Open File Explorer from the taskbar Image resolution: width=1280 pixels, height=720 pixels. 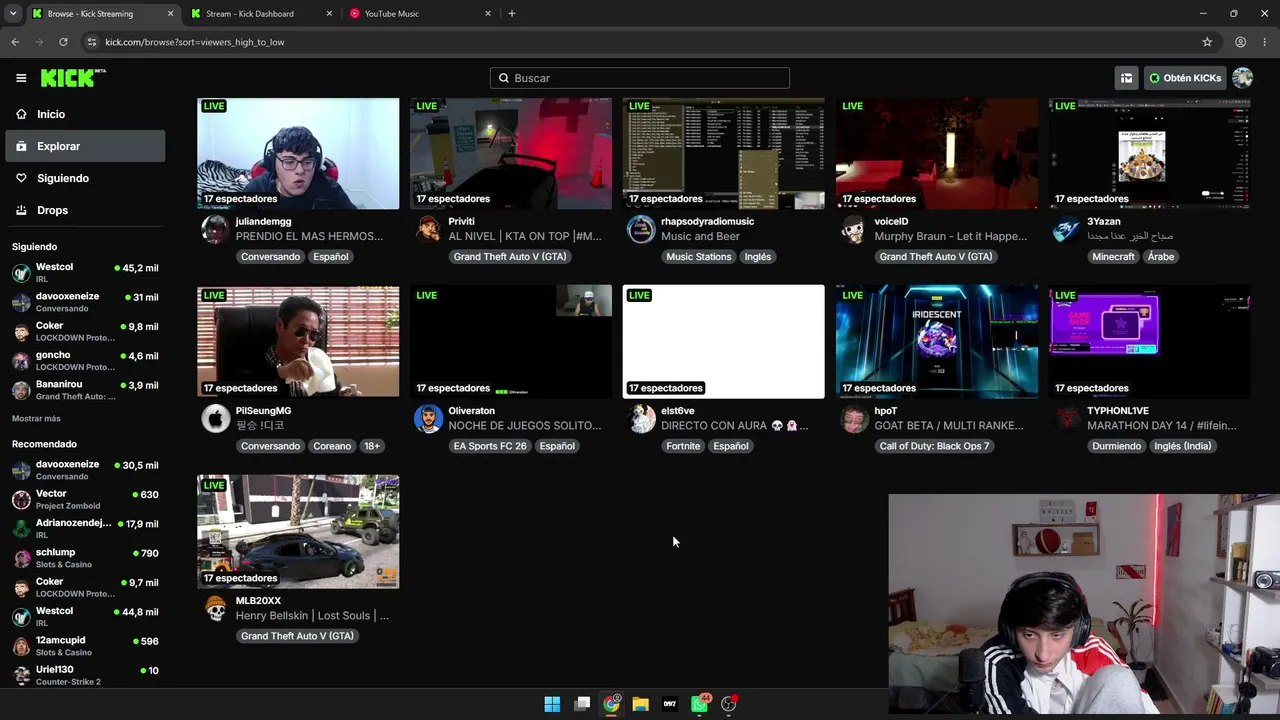coord(641,704)
